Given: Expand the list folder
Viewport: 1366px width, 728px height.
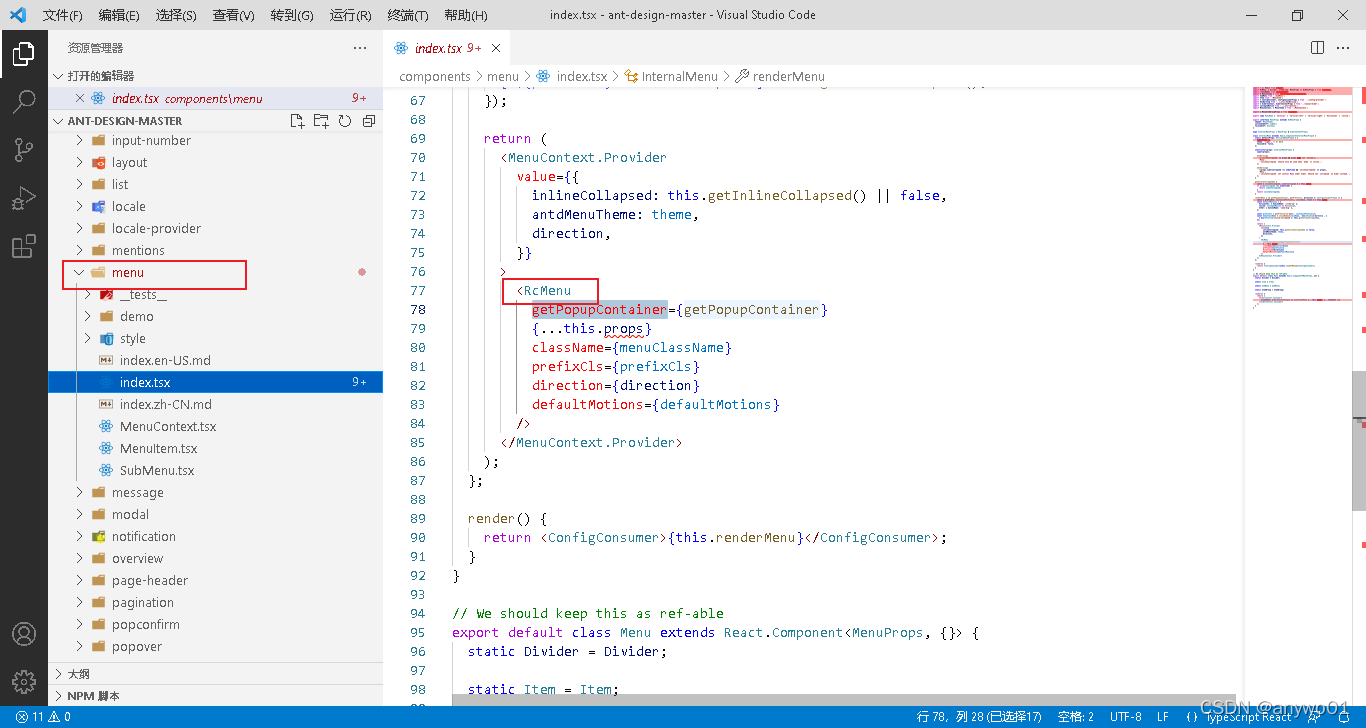Looking at the screenshot, I should pos(215,185).
